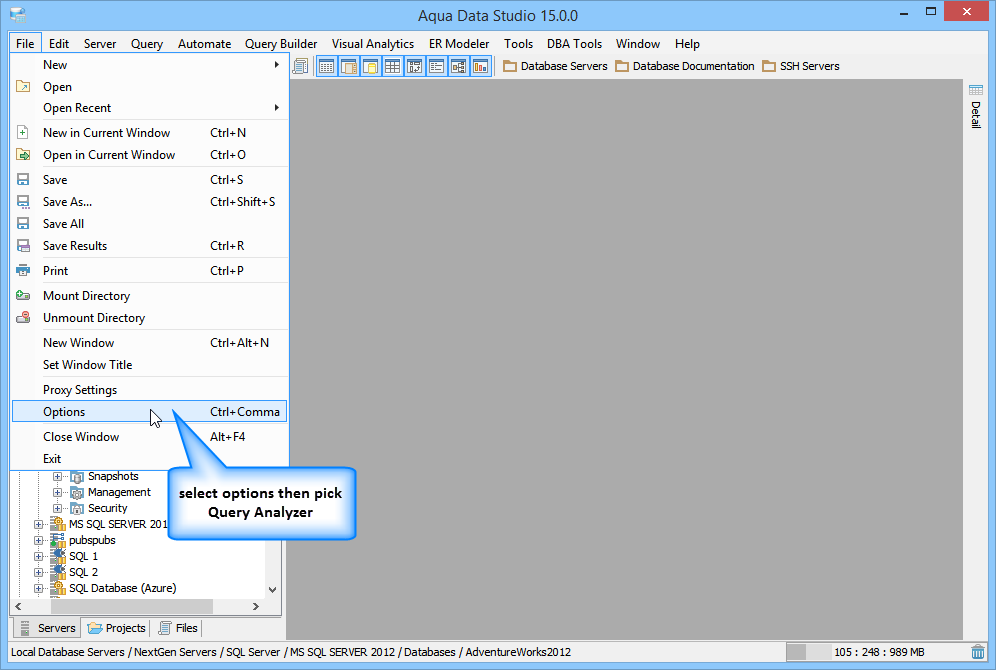
Task: Expand the Snapshots tree node
Action: tap(57, 476)
